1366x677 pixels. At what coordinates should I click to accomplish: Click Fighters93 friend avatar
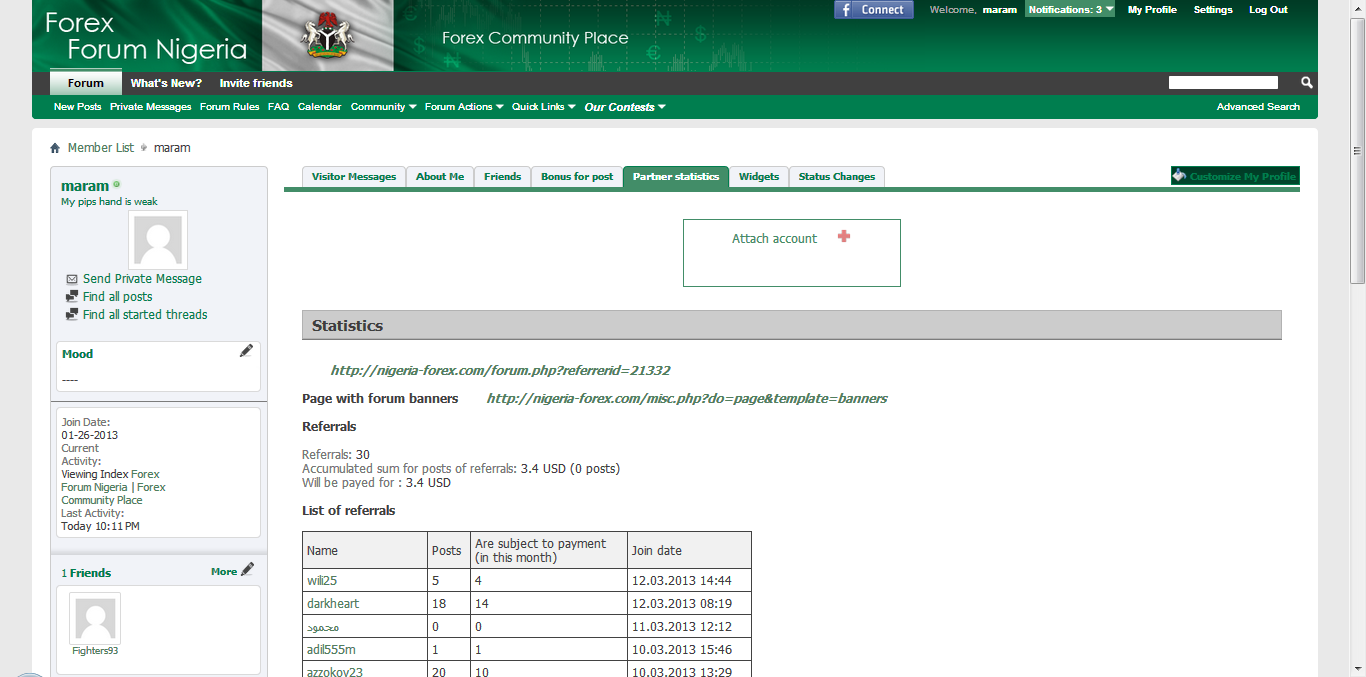pos(95,618)
